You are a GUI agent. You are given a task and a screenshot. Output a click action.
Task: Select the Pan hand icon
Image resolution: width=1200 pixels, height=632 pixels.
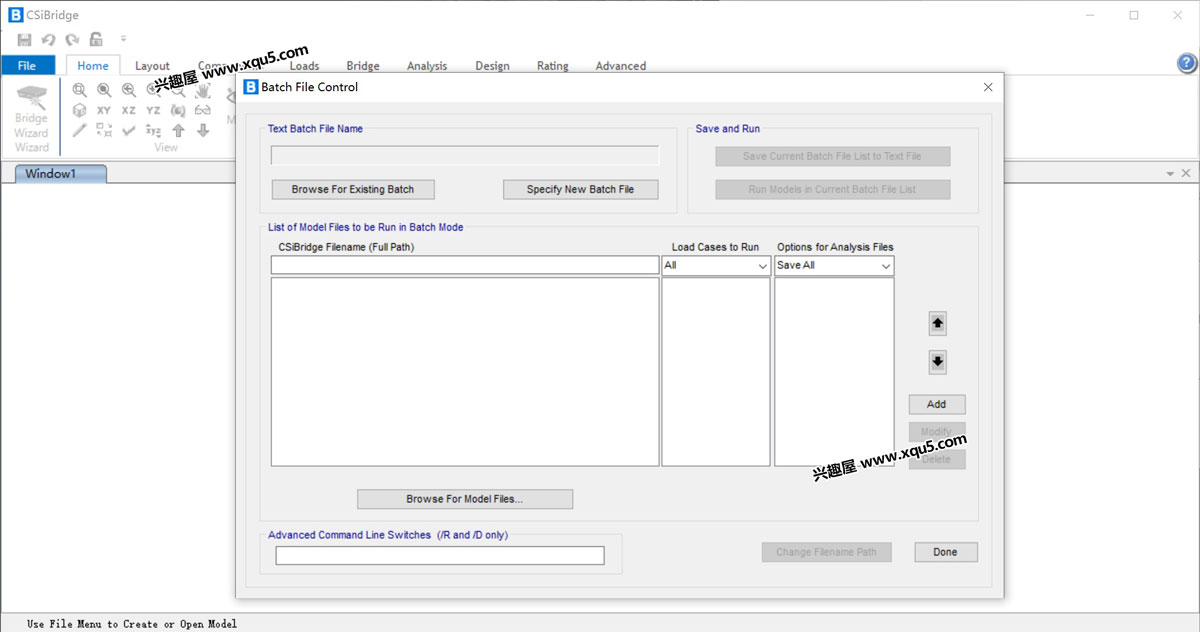click(202, 90)
